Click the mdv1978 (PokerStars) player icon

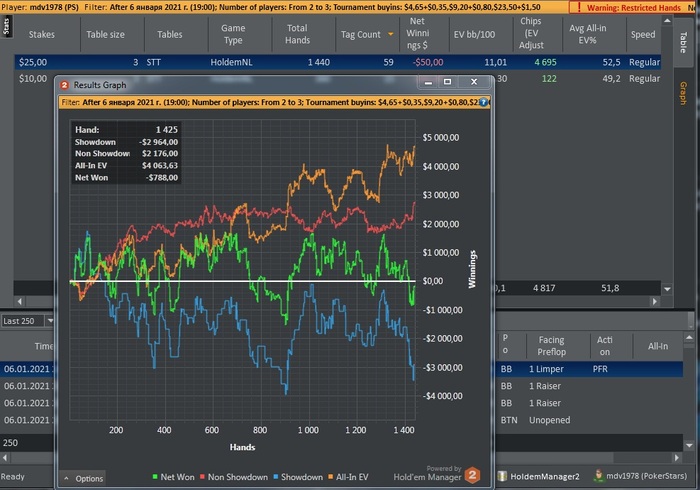598,476
